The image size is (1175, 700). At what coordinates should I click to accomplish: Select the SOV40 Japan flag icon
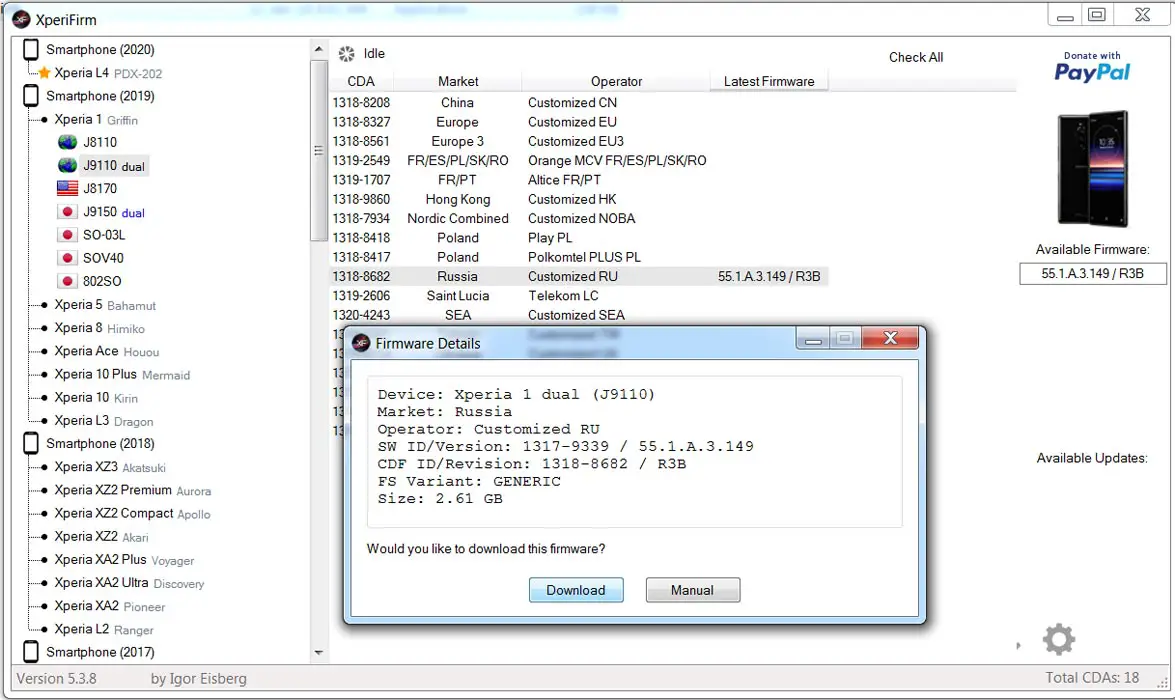(67, 258)
